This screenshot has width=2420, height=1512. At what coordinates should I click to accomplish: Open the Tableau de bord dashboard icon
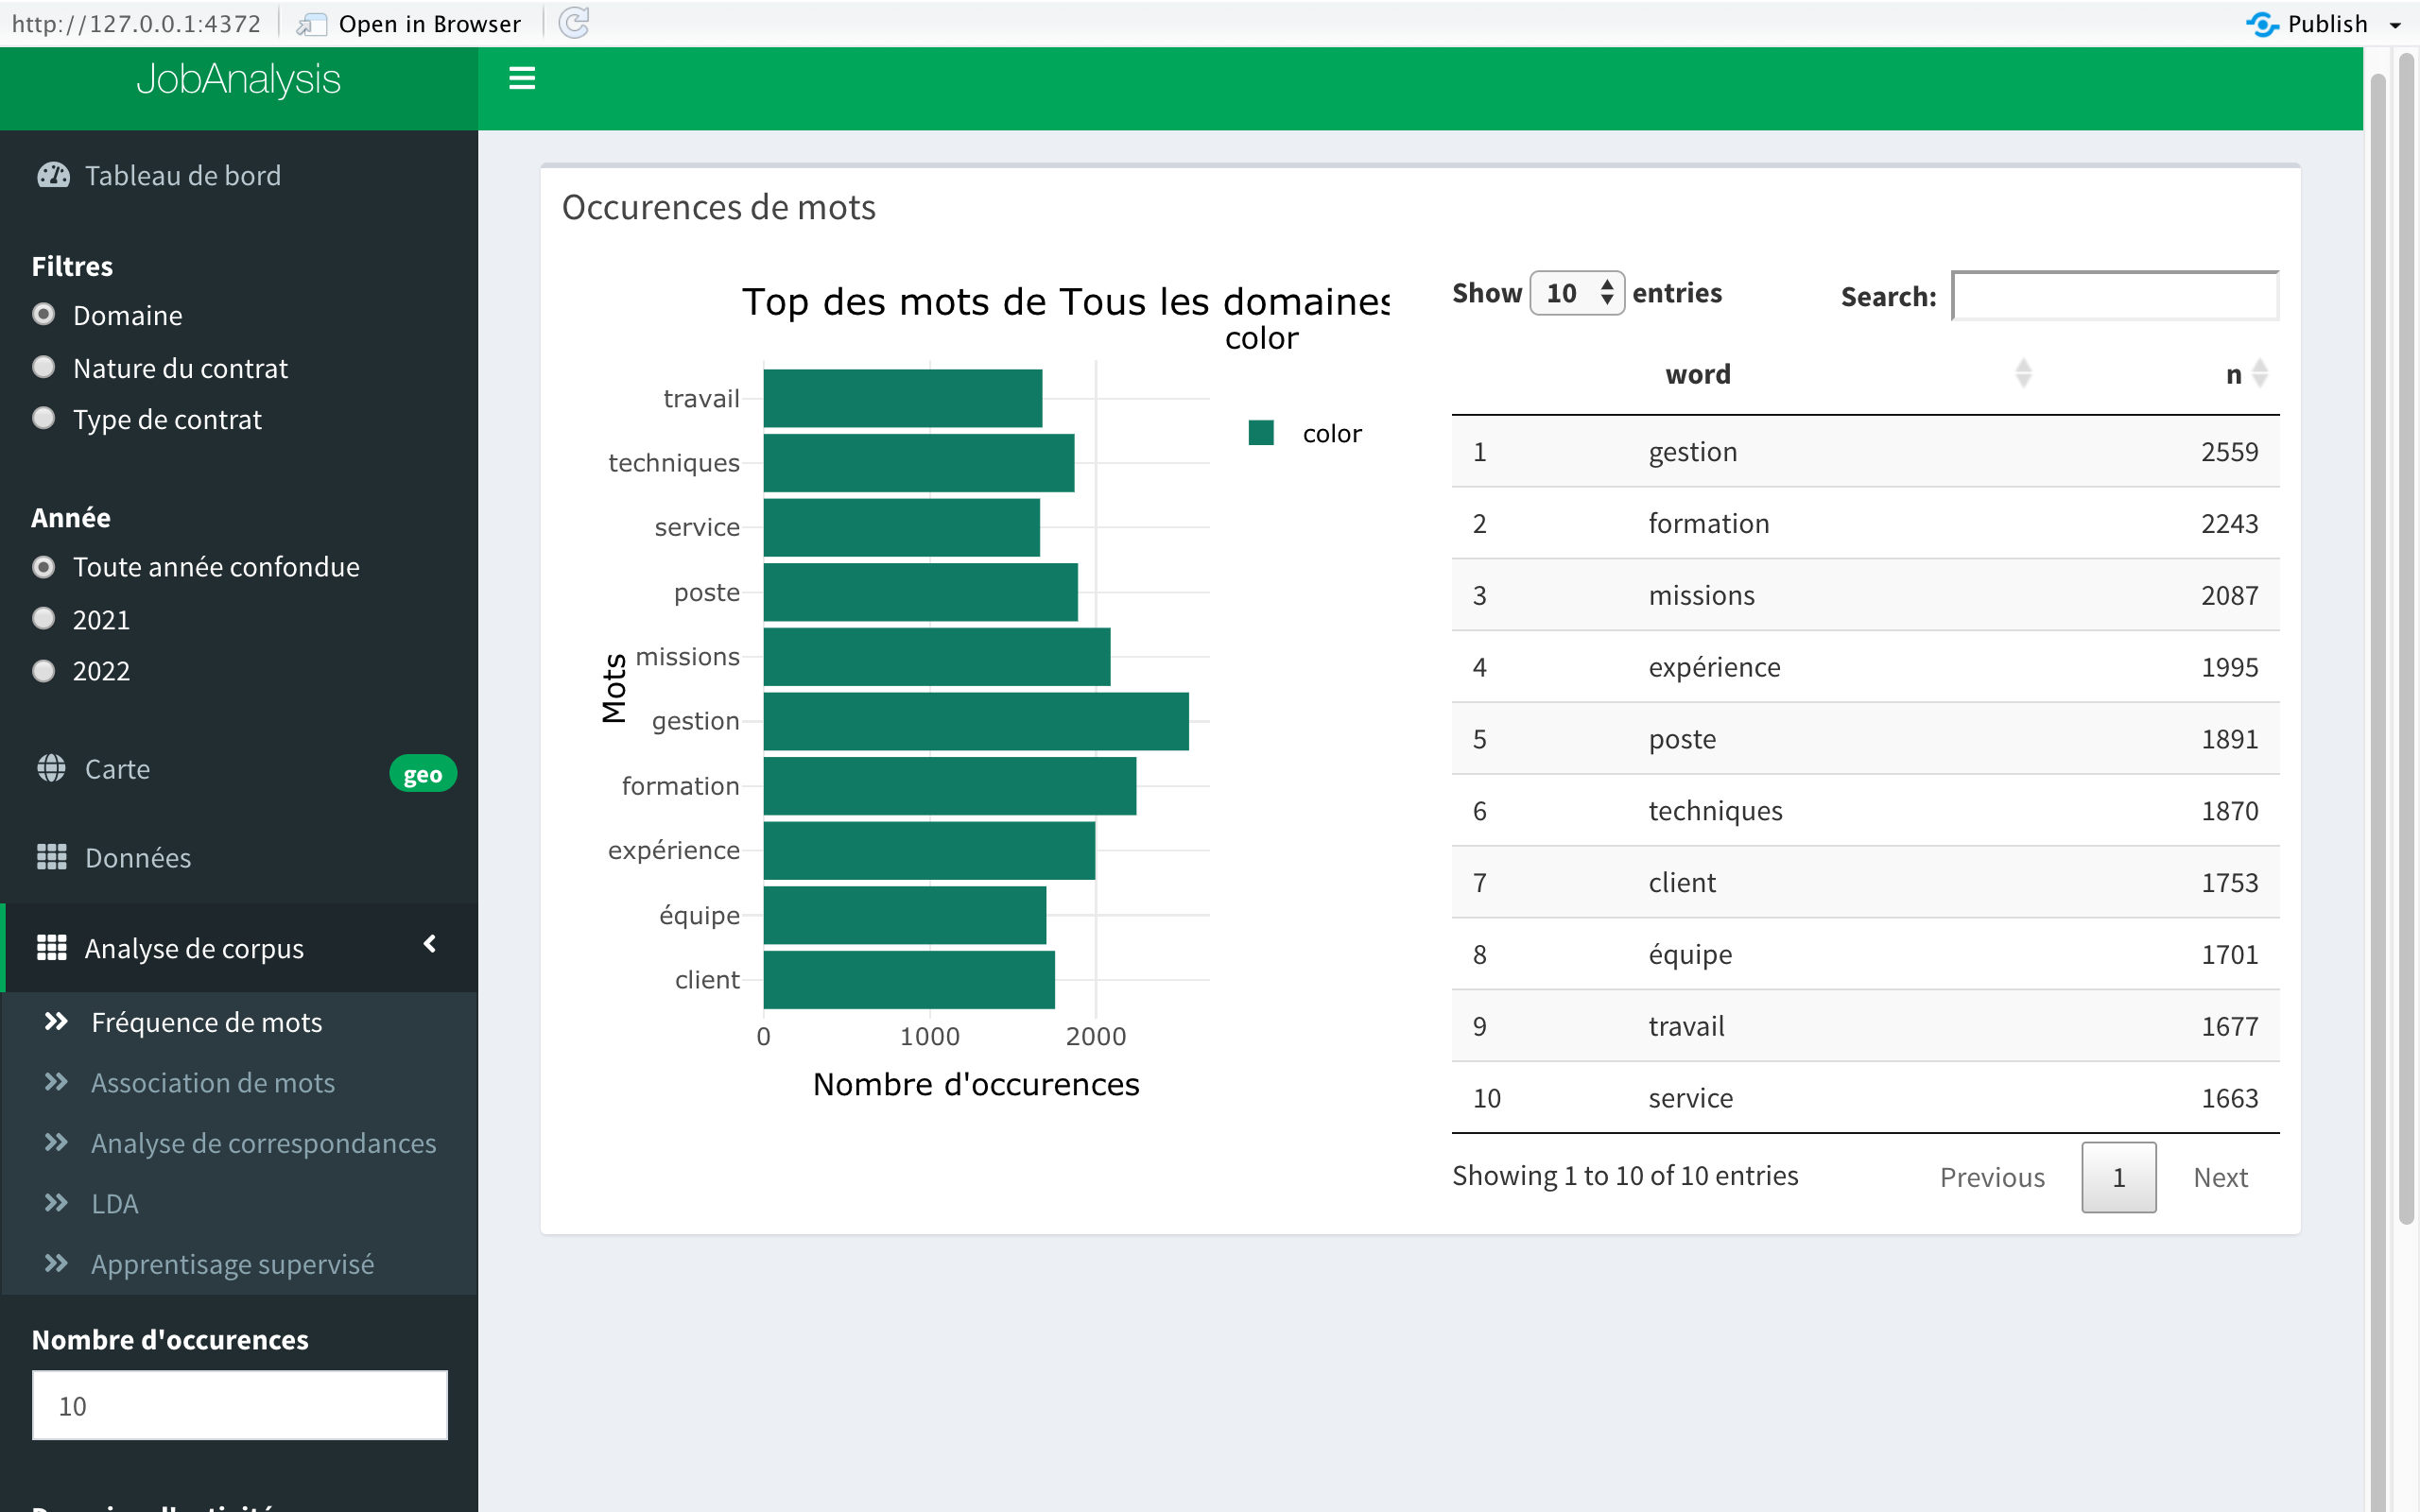[x=53, y=175]
